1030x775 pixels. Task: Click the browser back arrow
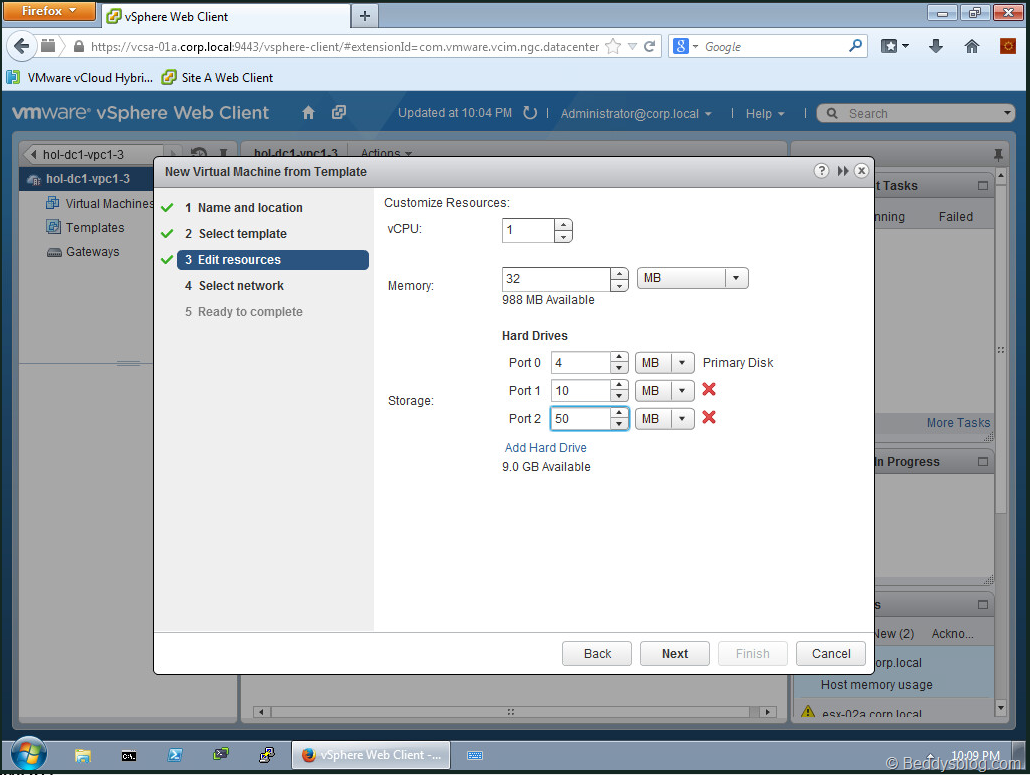click(22, 46)
